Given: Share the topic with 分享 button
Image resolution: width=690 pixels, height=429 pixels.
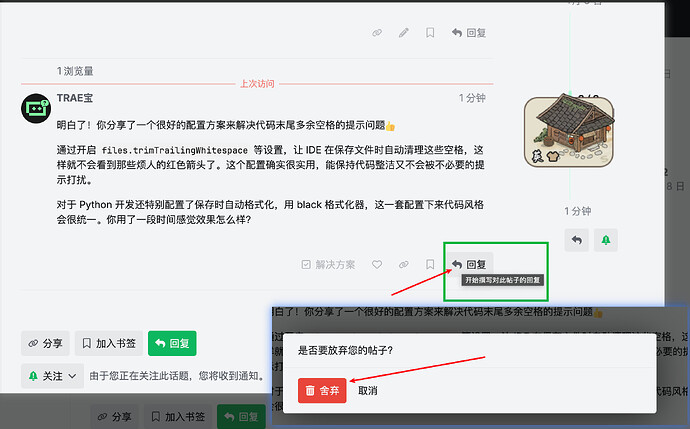Looking at the screenshot, I should tap(45, 343).
